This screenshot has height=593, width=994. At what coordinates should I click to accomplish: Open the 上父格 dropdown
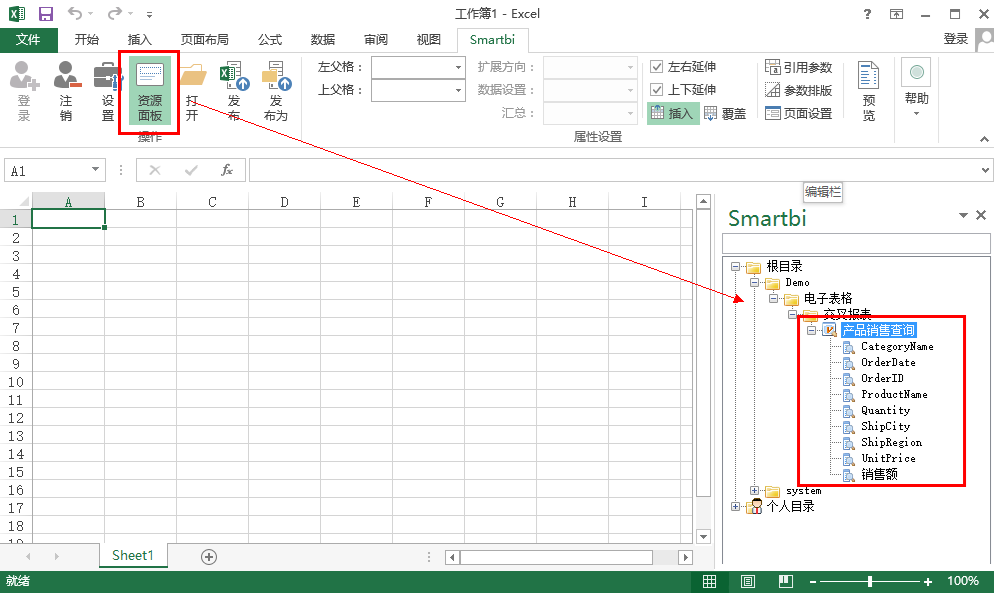[458, 90]
